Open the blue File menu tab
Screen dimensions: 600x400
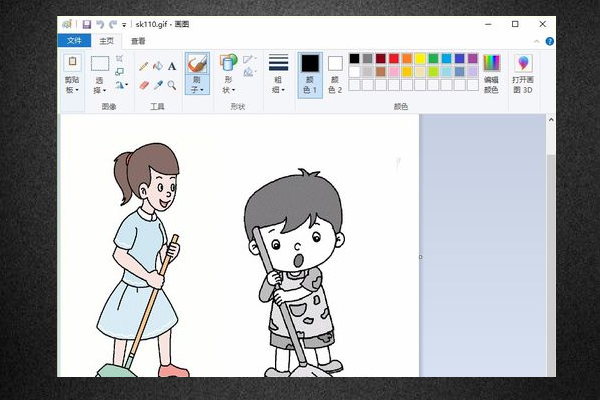coord(73,41)
